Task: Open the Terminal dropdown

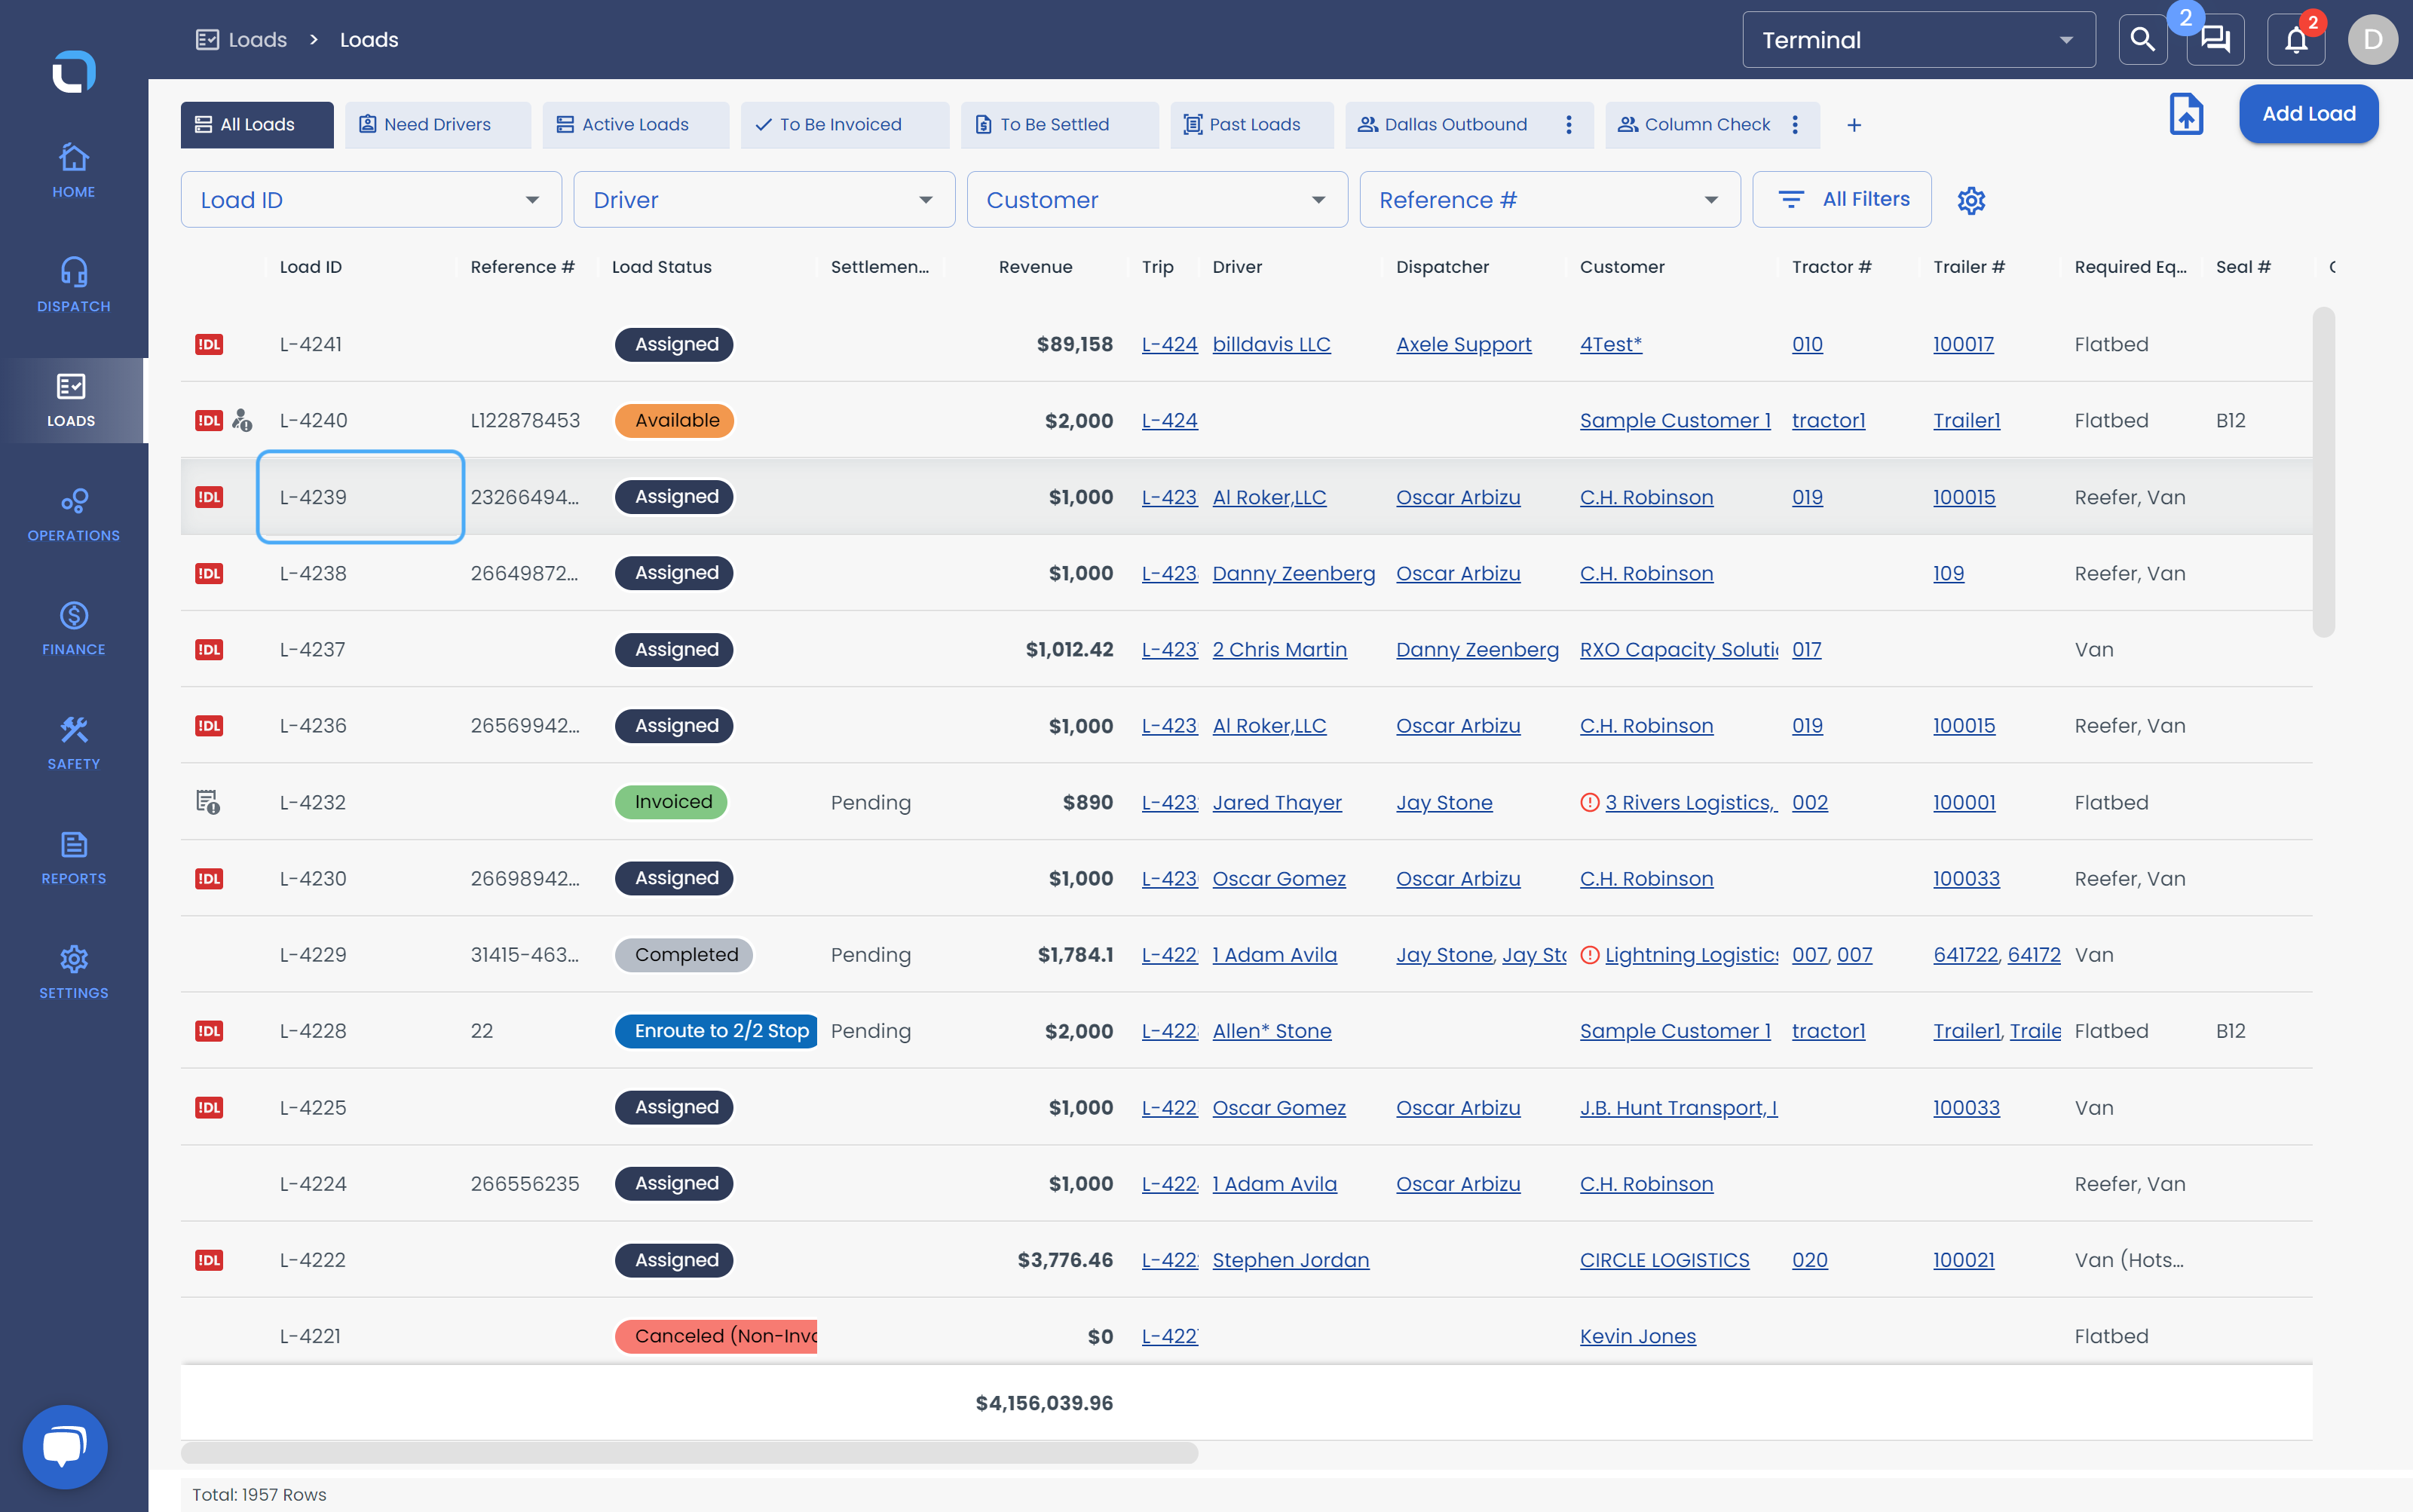Action: [1918, 40]
